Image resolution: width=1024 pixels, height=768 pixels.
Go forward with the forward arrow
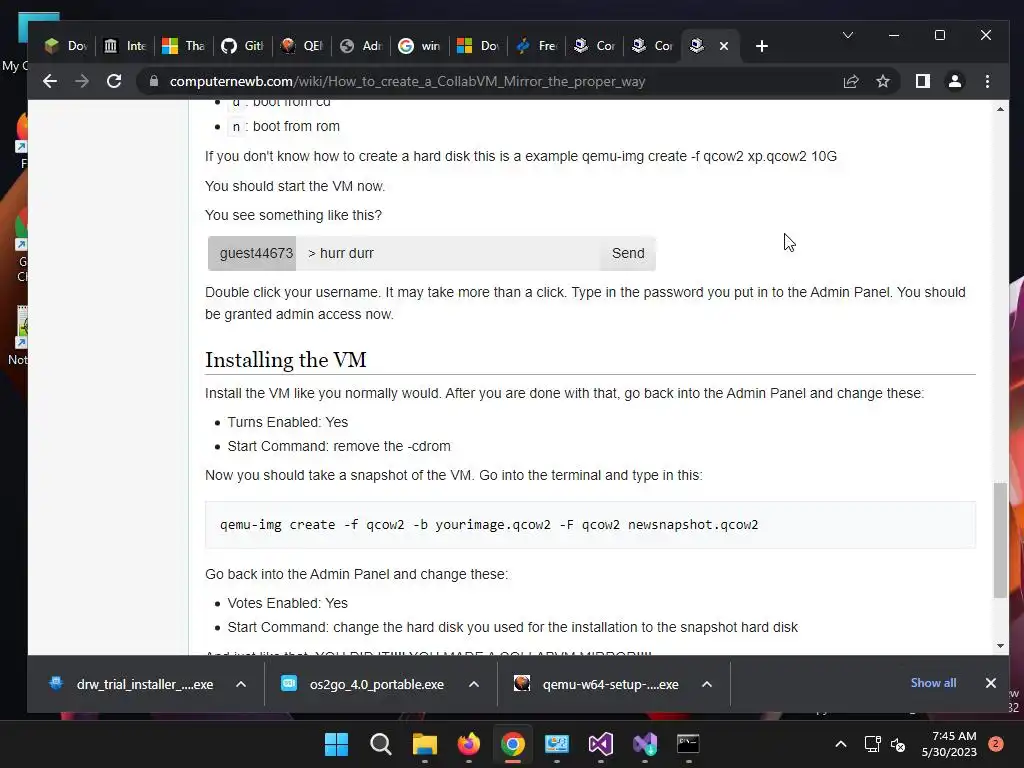[x=82, y=82]
